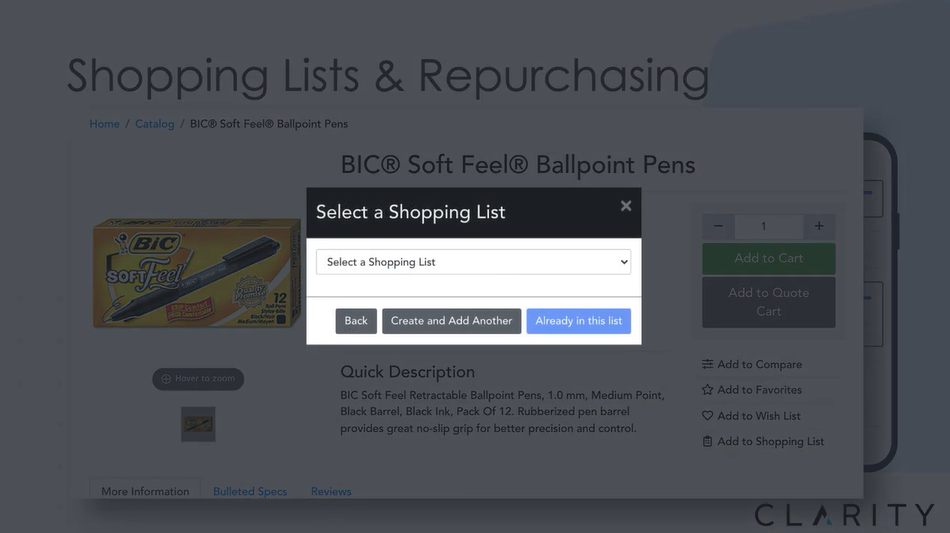950x533 pixels.
Task: Click Add to Quote Cart button
Action: point(769,302)
